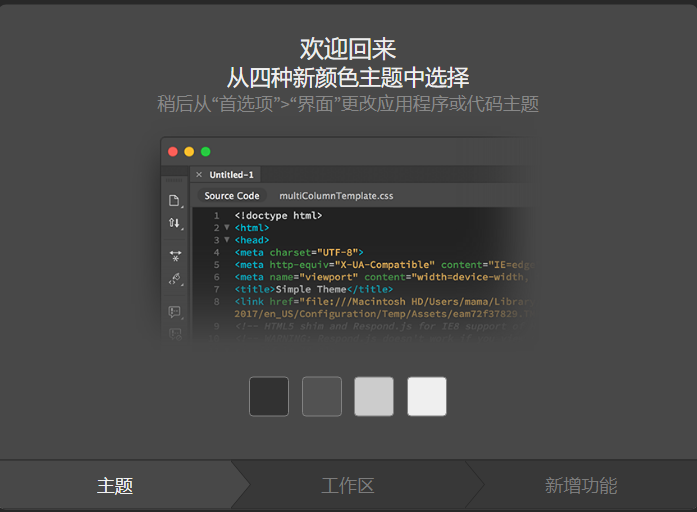
Task: Choose the lightest white theme swatch
Action: coord(427,396)
